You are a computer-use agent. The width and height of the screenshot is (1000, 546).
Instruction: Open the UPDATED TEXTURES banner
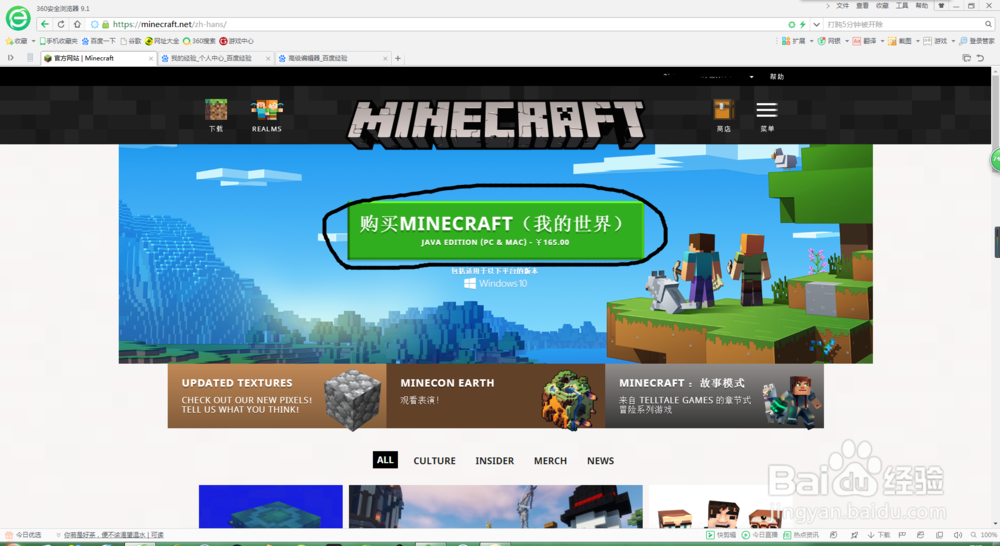277,395
